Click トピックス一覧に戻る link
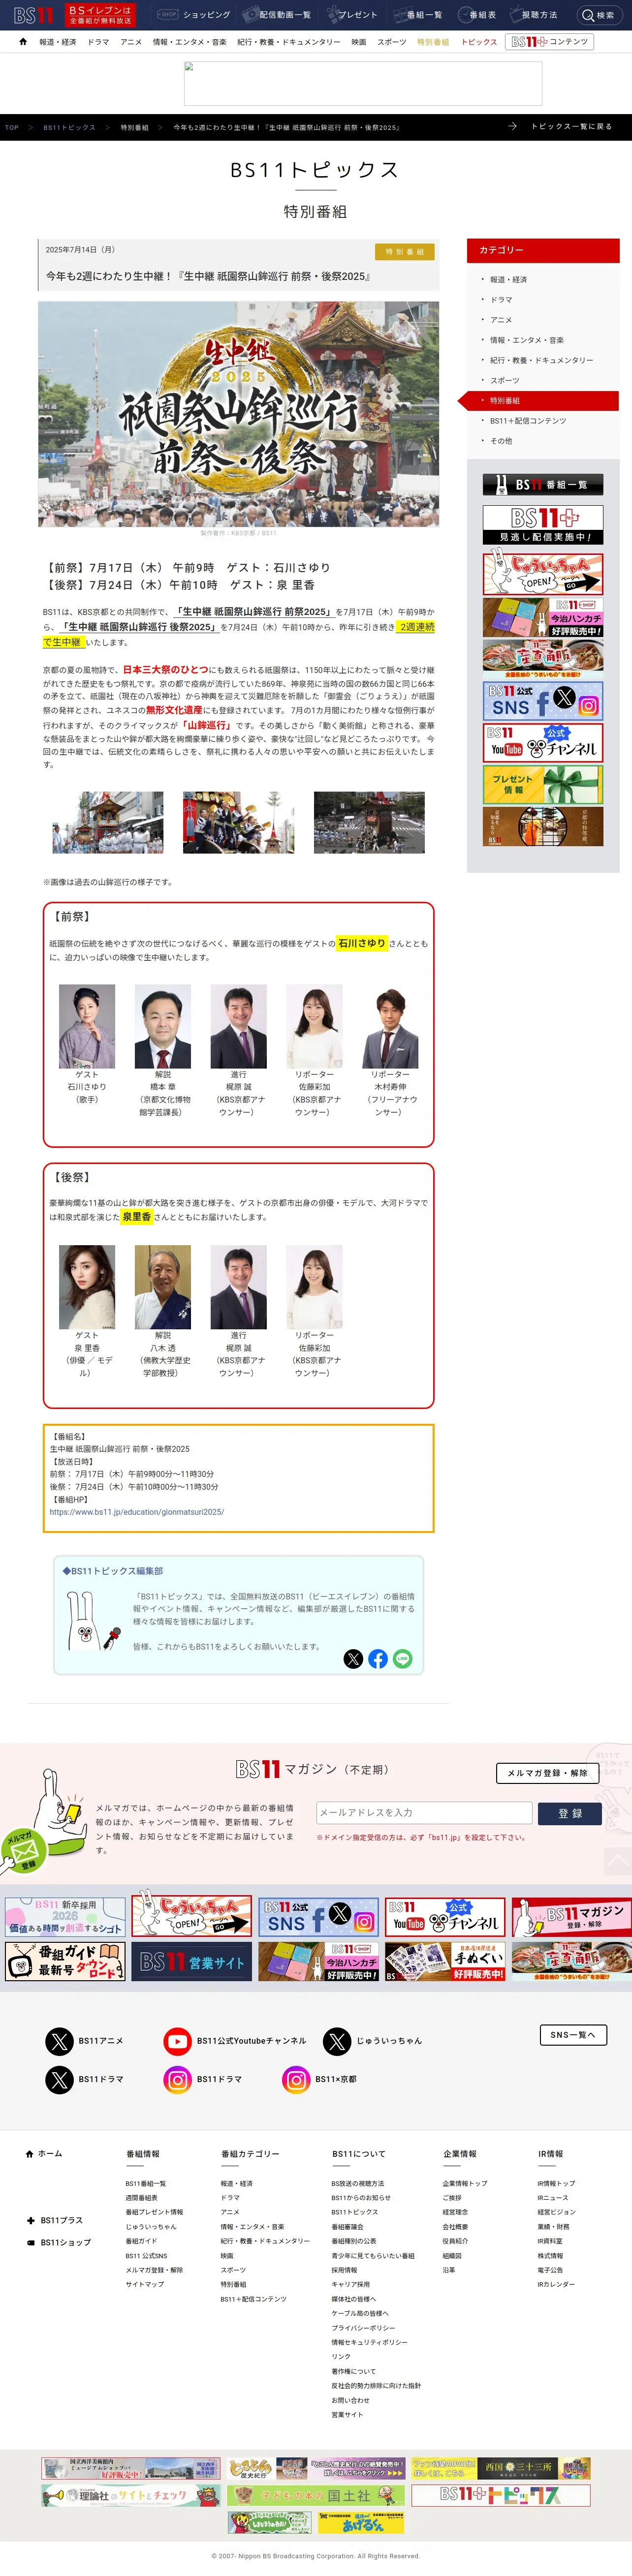 (x=562, y=127)
